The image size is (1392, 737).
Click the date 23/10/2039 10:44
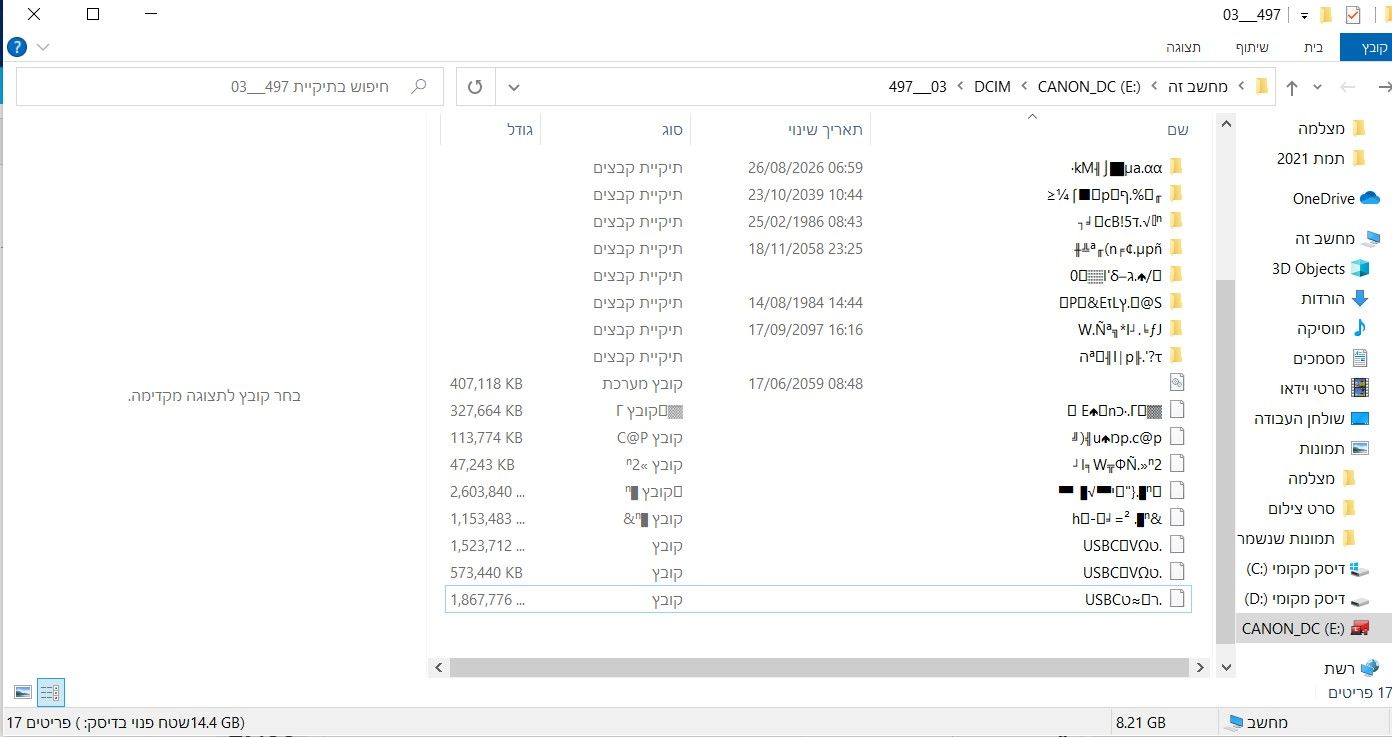click(x=805, y=194)
